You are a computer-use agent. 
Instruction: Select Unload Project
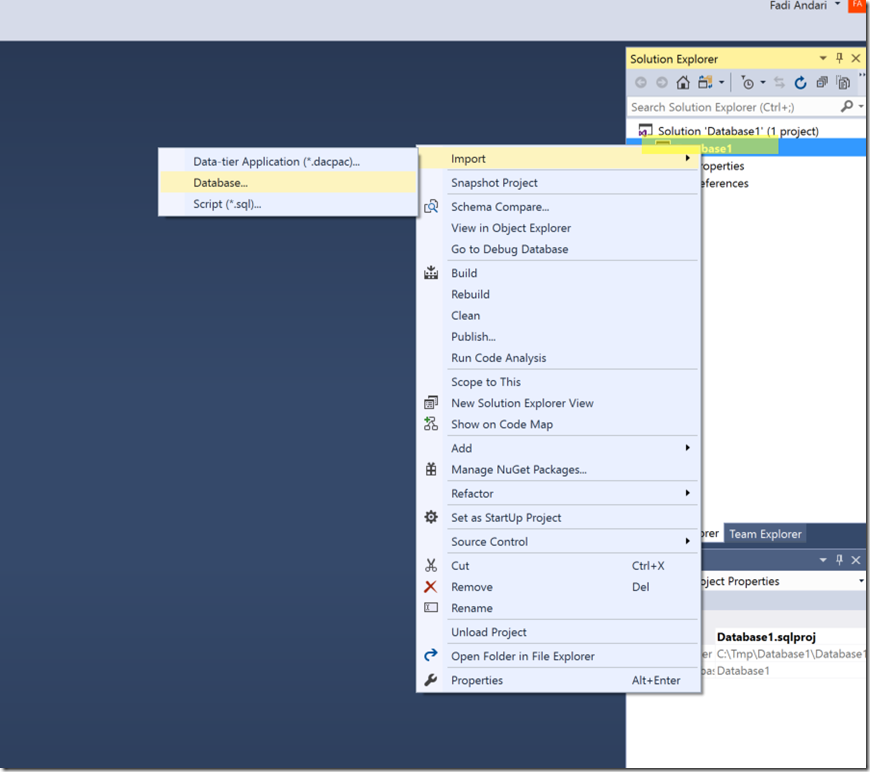tap(559, 632)
